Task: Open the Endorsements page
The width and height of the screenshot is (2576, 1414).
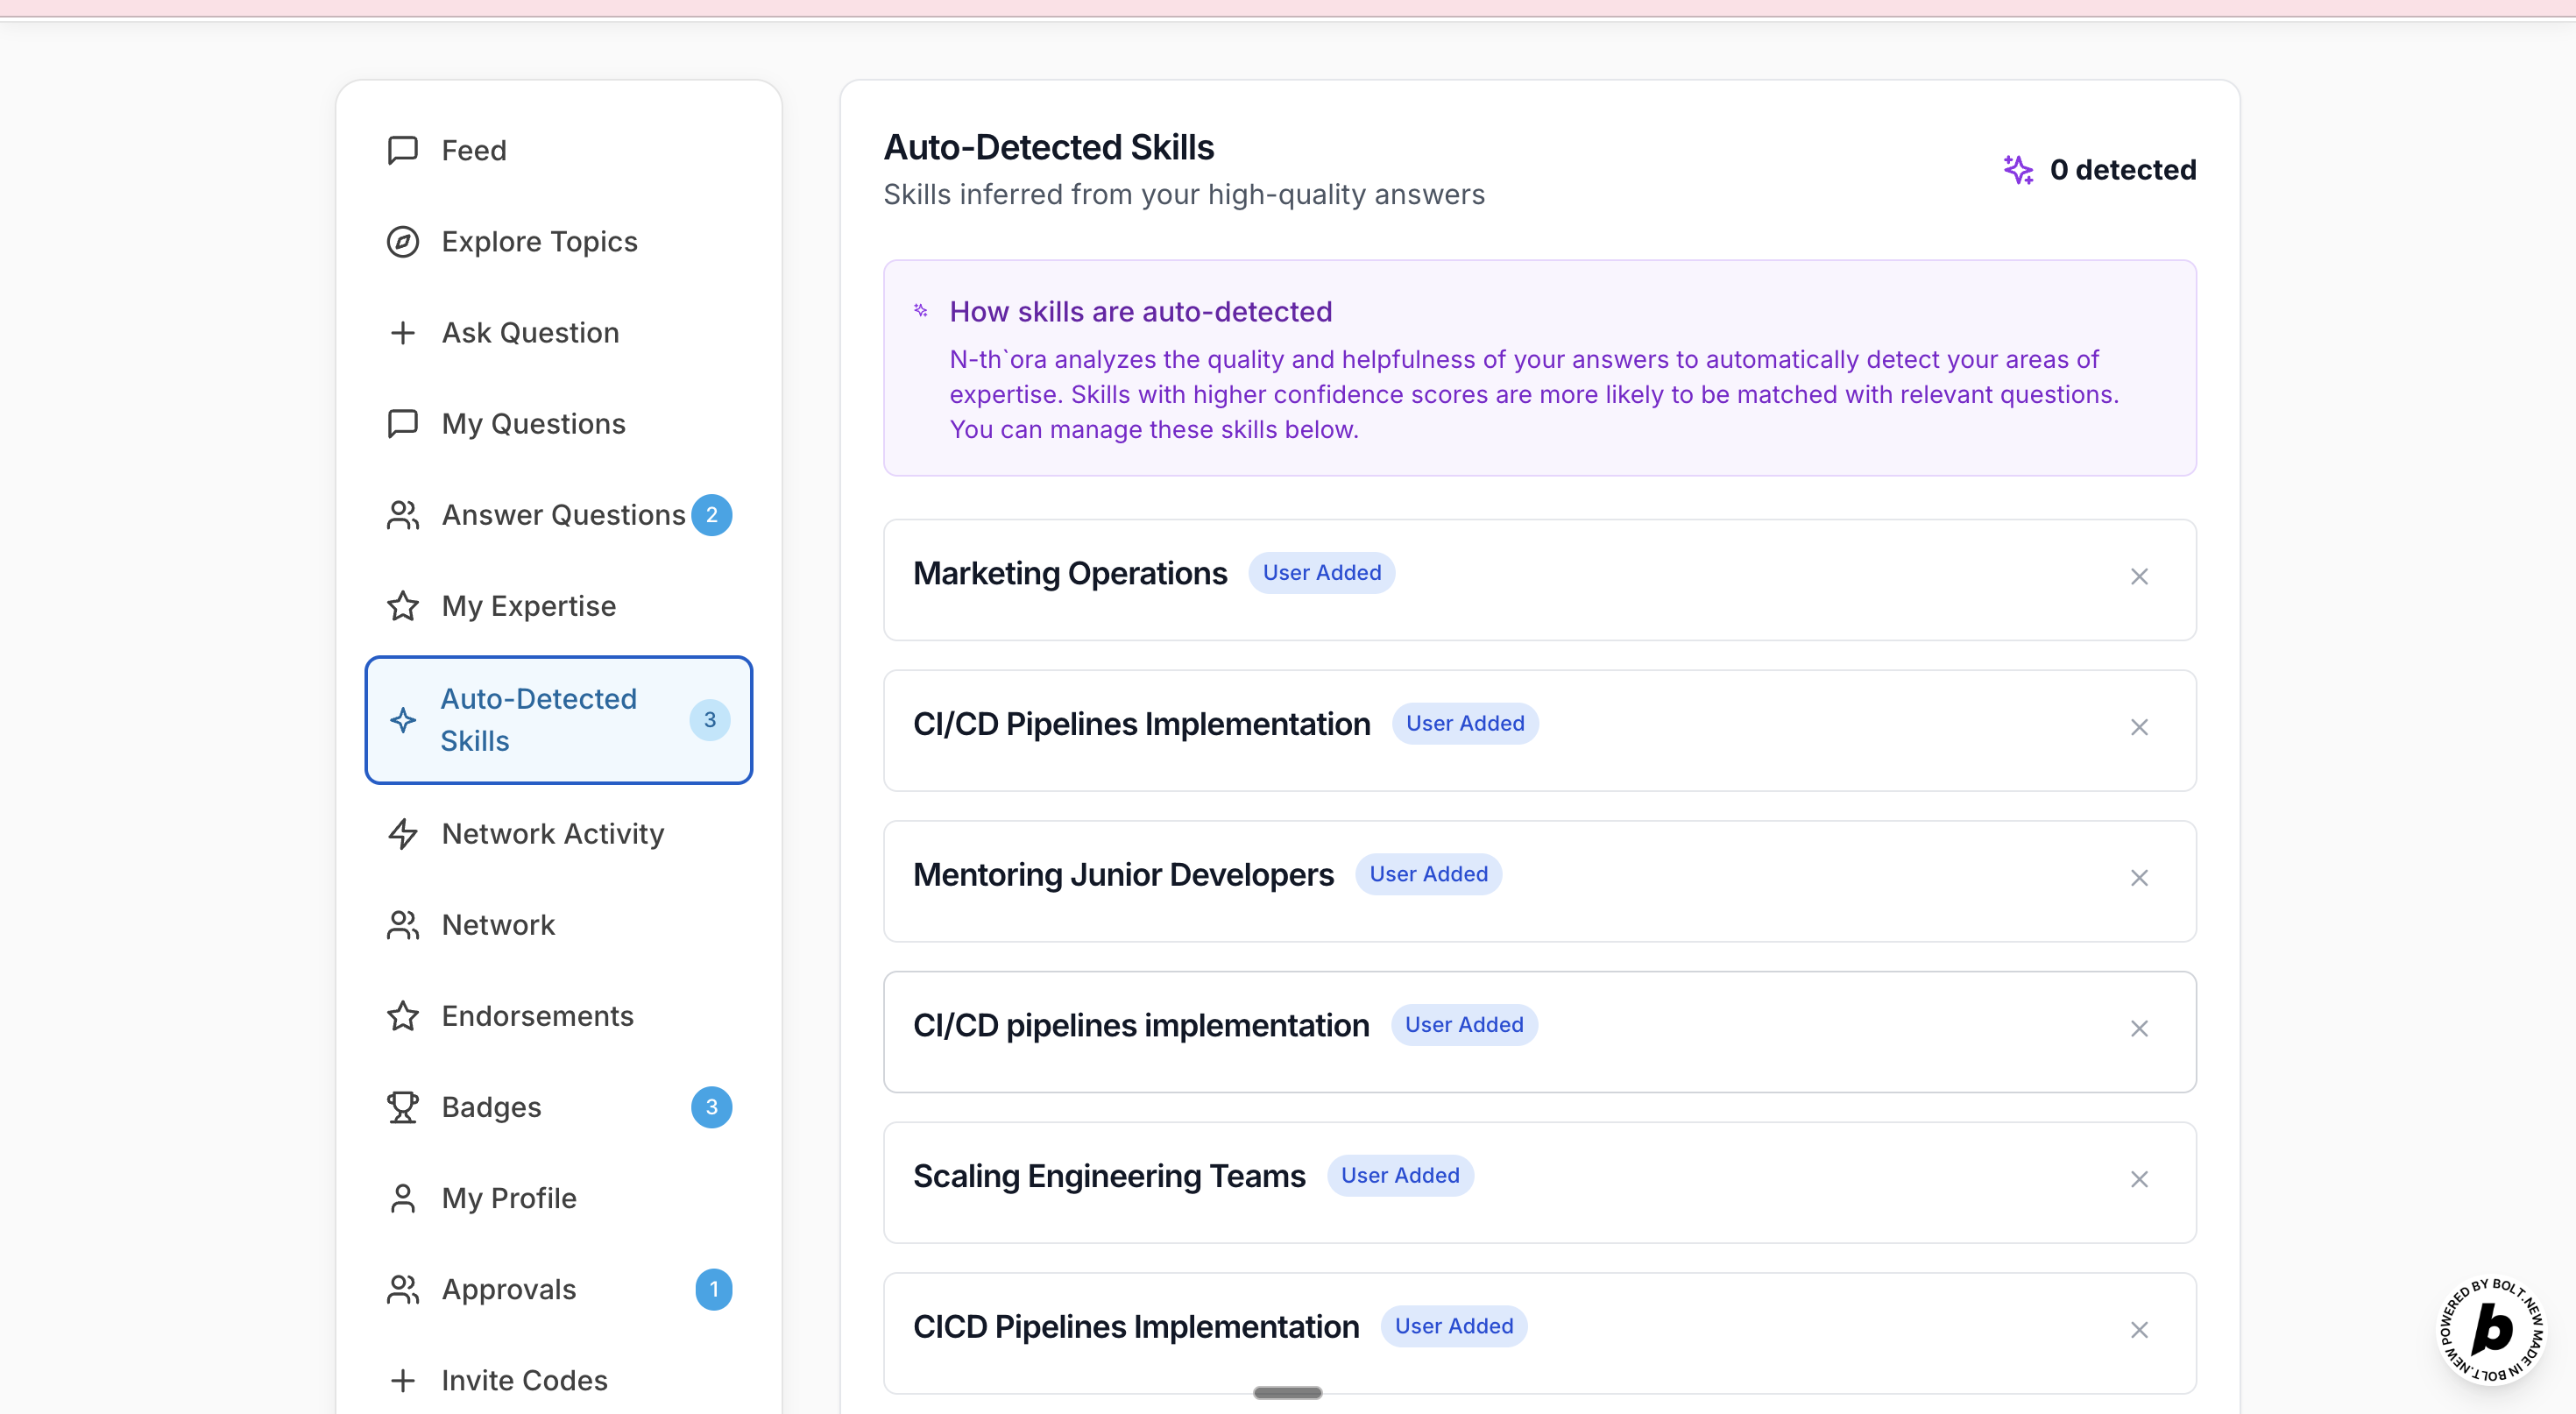Action: tap(537, 1016)
